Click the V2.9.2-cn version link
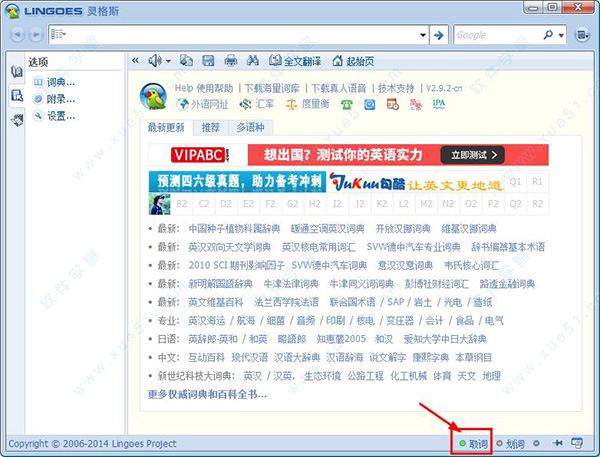 coord(444,88)
